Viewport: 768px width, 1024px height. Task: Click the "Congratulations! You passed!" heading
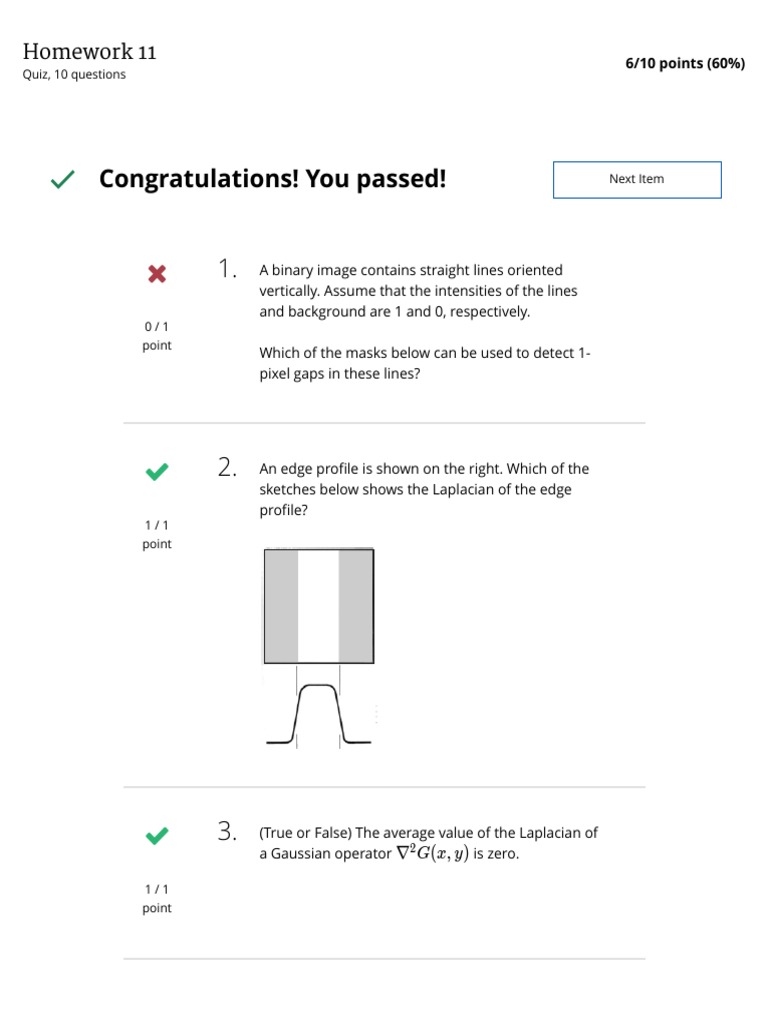(x=273, y=179)
